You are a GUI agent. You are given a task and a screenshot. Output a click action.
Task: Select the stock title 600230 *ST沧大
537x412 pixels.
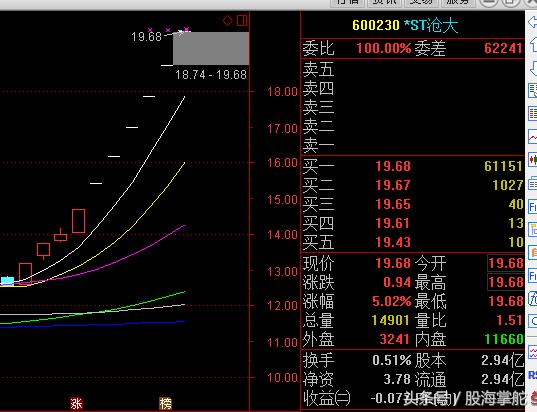[405, 25]
